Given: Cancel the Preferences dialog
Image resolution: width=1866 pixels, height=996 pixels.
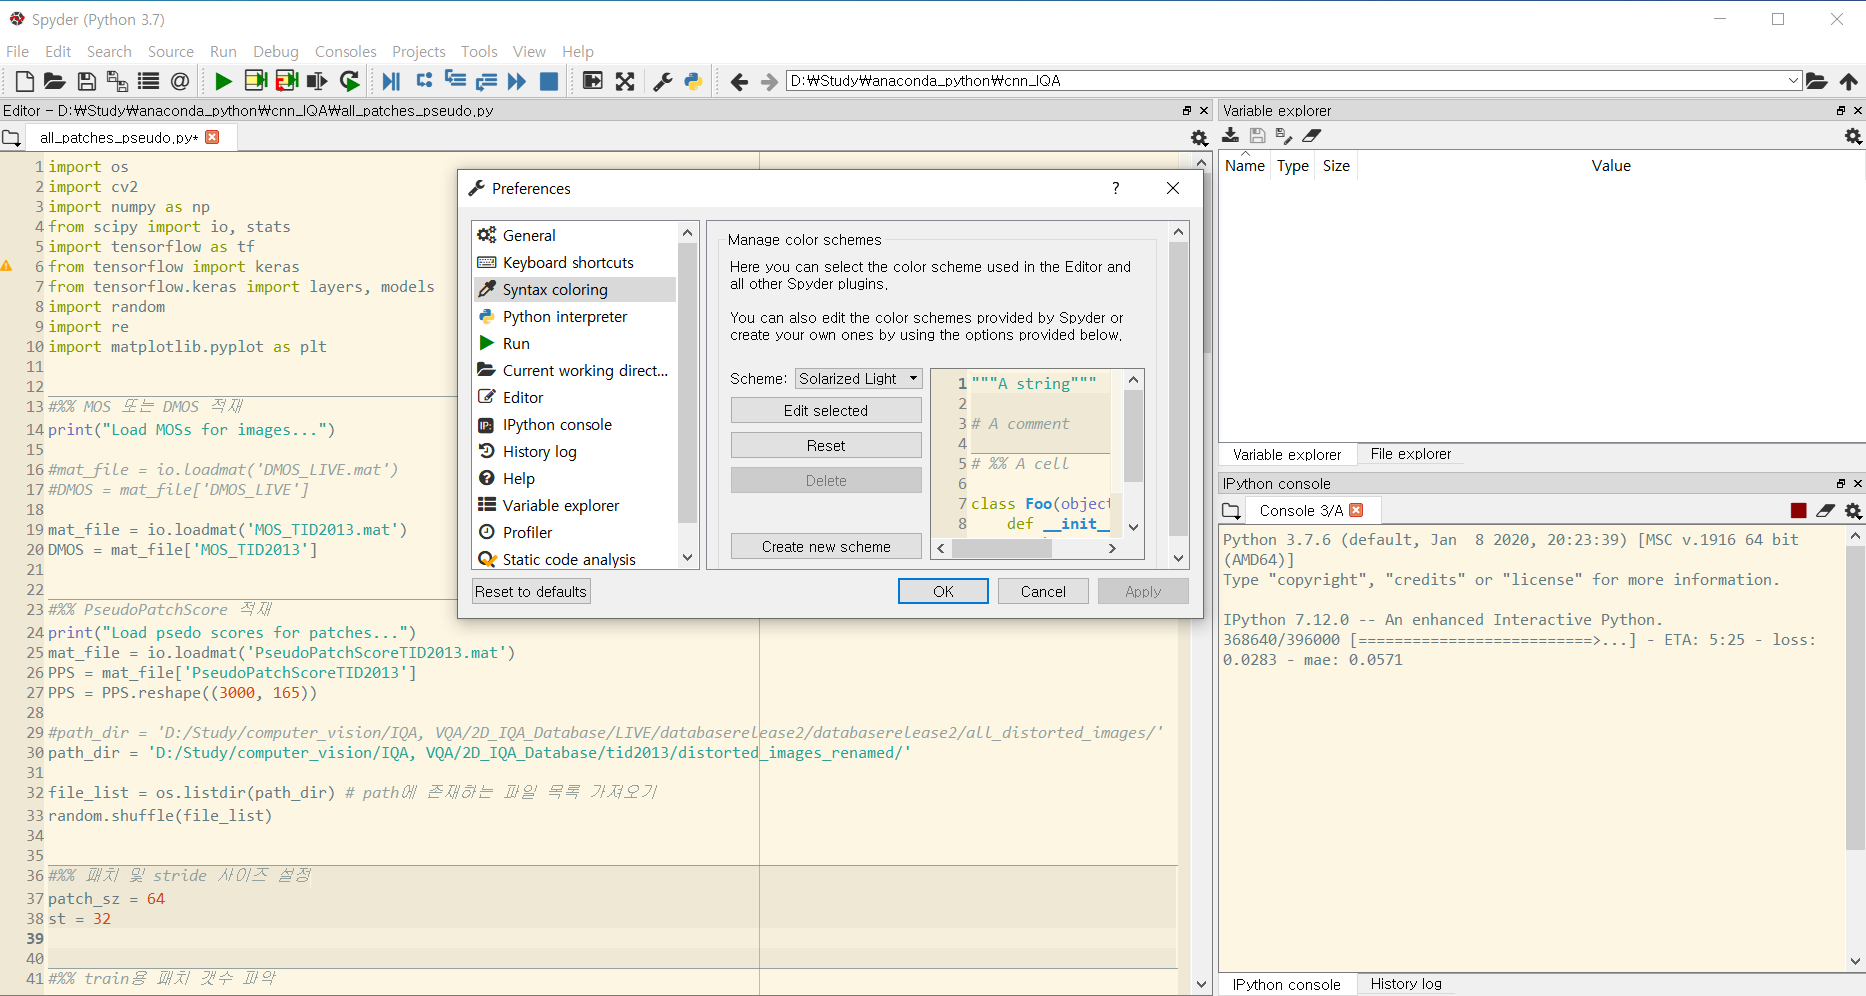Looking at the screenshot, I should (x=1043, y=591).
